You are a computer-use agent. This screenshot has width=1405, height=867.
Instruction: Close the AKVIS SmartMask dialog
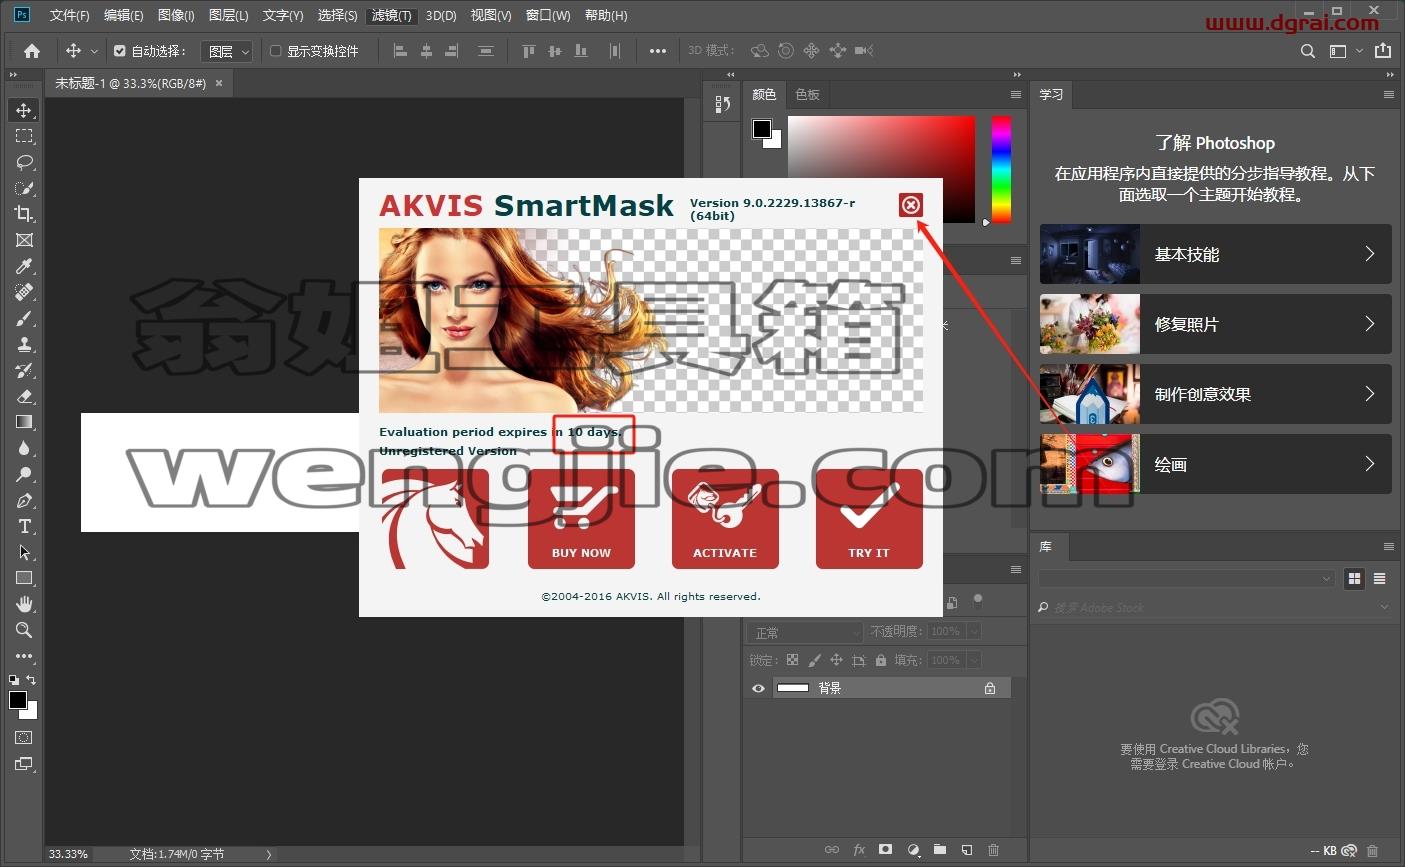pos(910,205)
